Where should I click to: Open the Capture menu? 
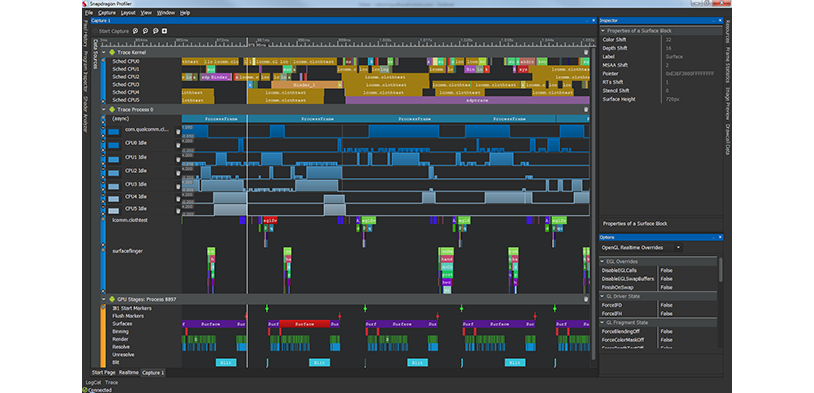tap(107, 12)
